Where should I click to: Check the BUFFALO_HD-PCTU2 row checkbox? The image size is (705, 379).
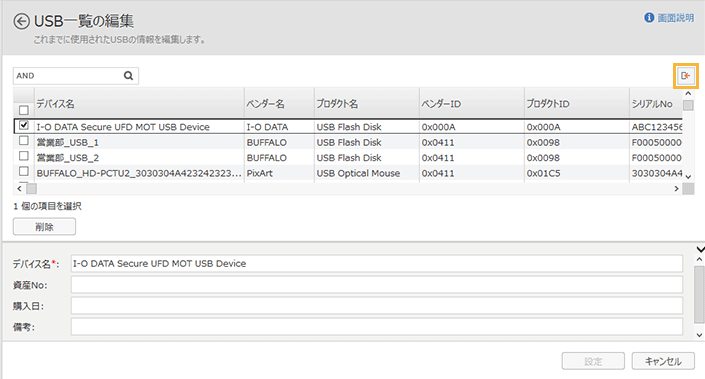24,171
